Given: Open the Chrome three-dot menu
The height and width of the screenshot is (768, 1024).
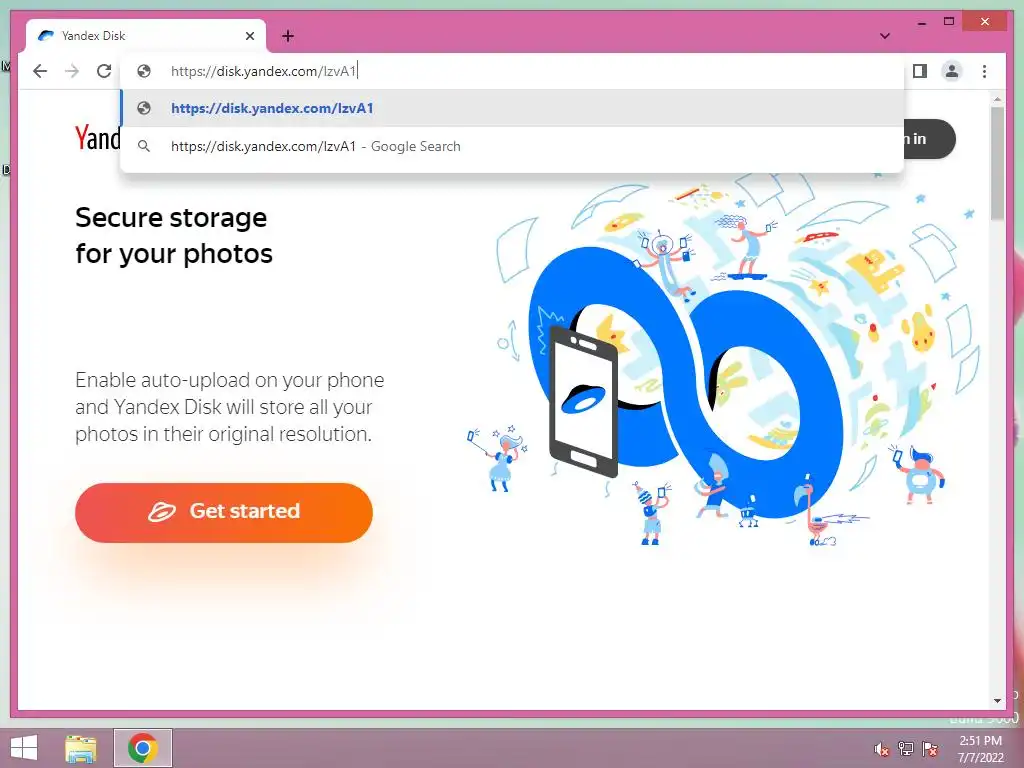Looking at the screenshot, I should tap(984, 71).
